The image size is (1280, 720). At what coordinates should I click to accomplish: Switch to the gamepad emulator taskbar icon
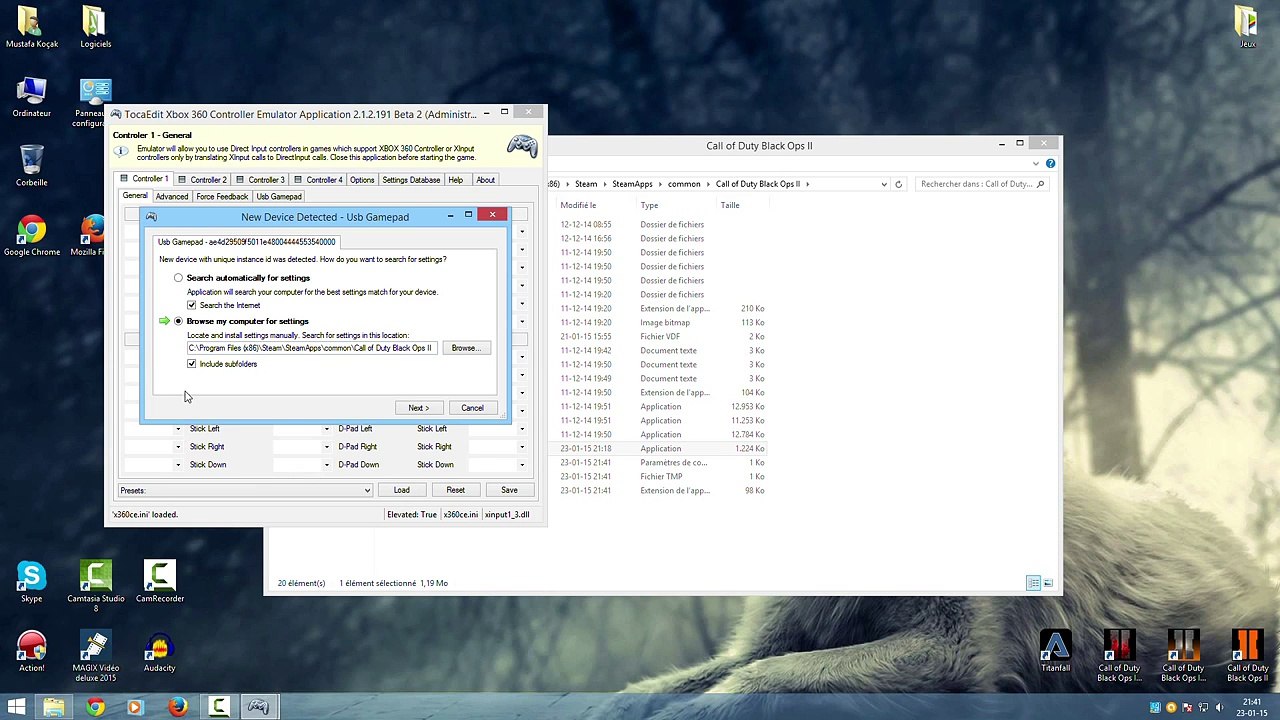[258, 708]
